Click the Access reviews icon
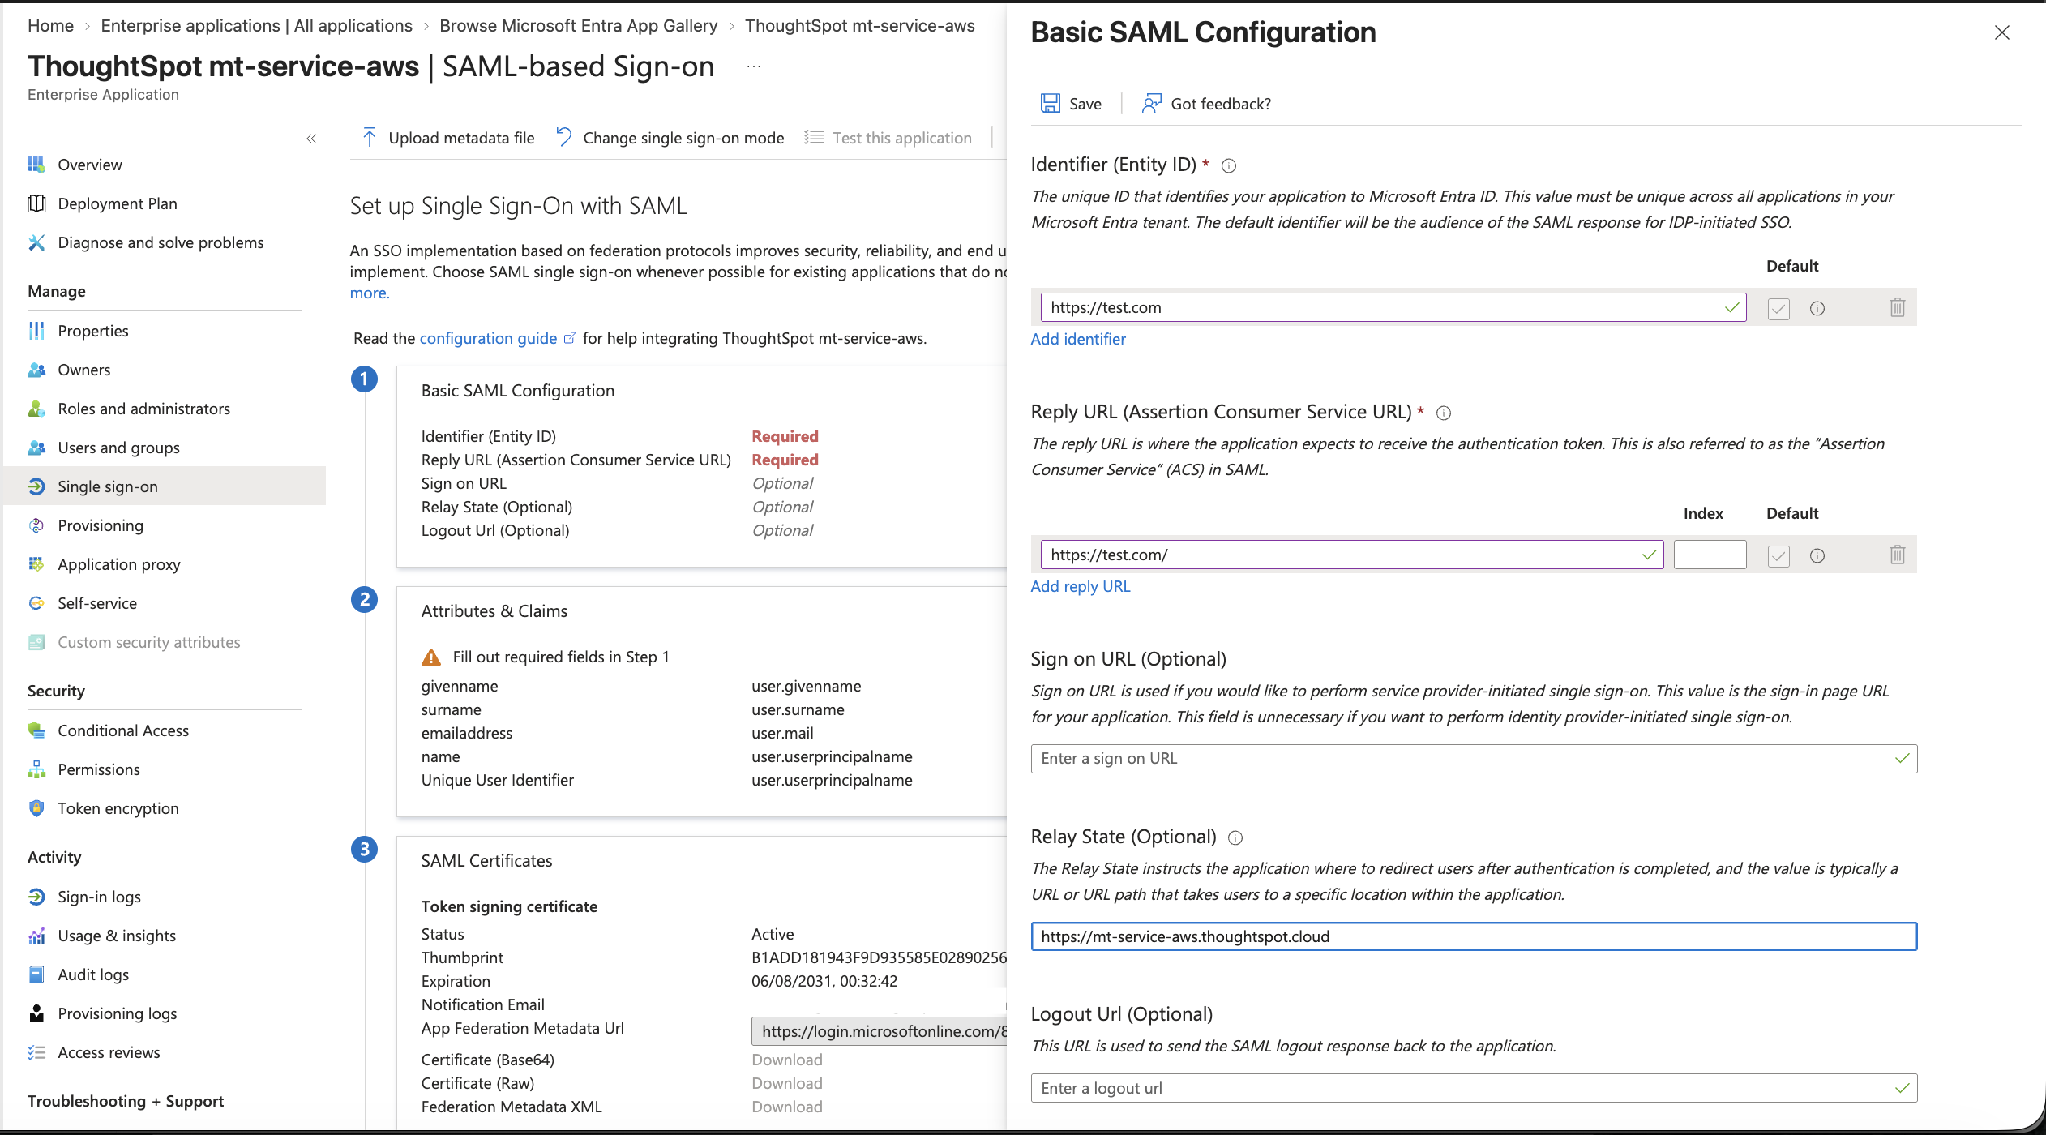Screen dimensions: 2046x1135 click(37, 1052)
